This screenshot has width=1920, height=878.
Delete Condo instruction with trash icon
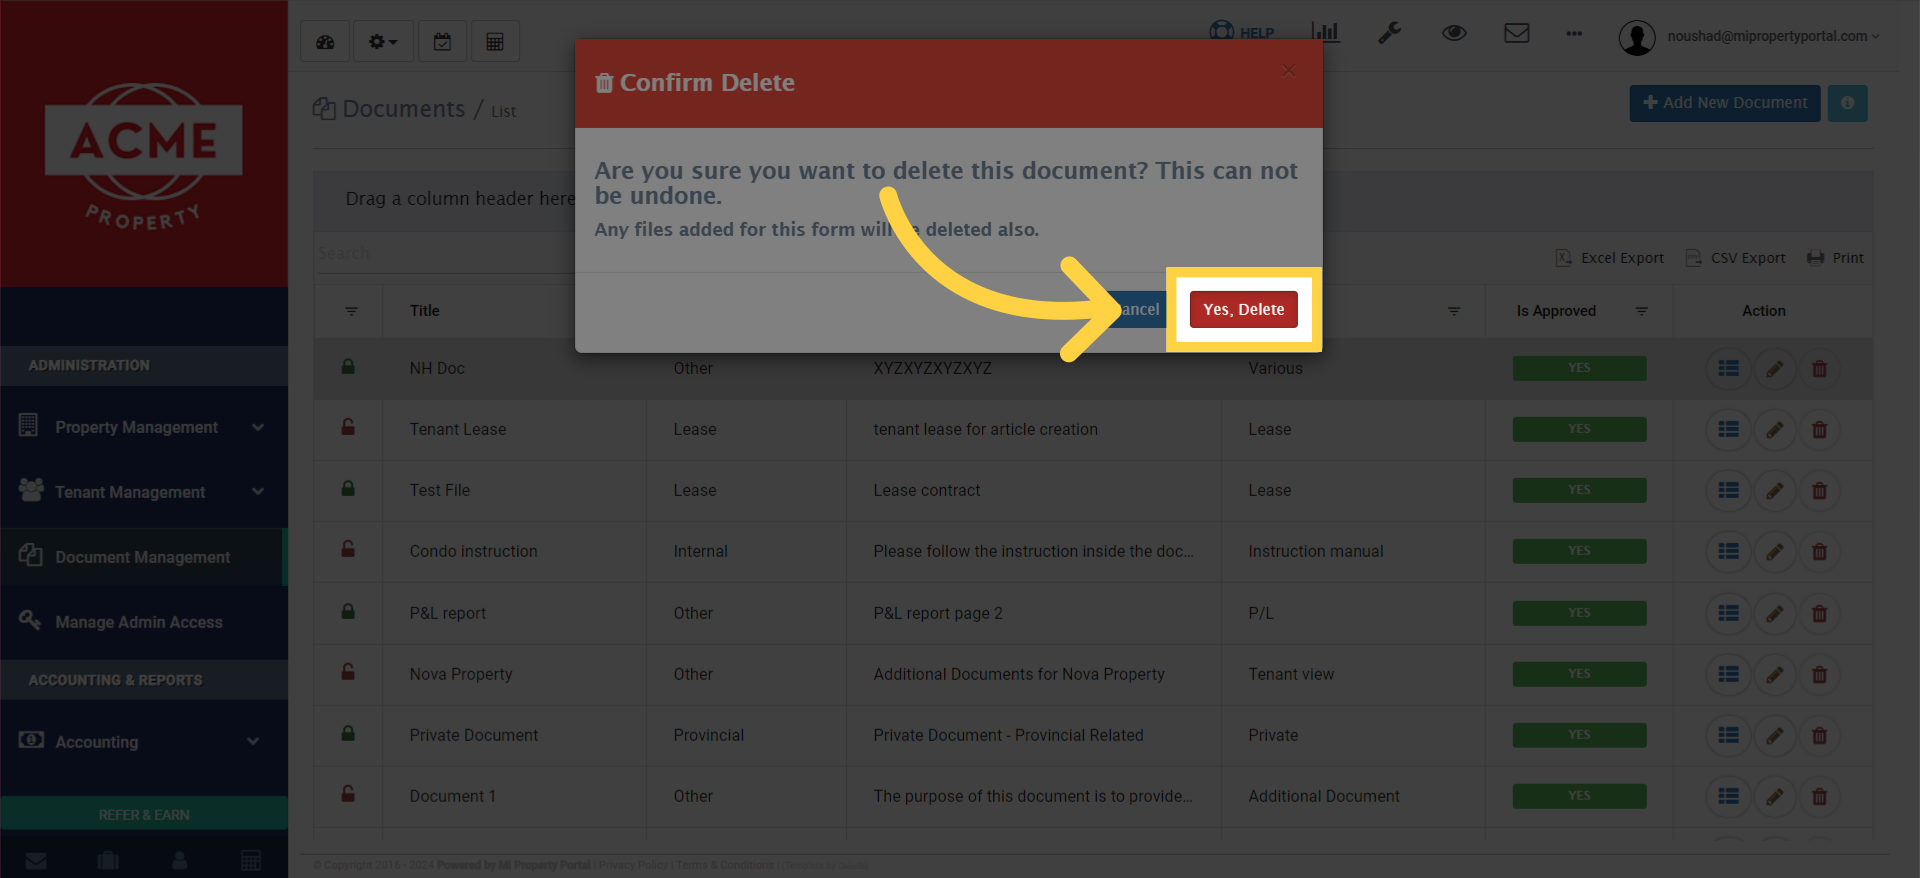tap(1819, 552)
